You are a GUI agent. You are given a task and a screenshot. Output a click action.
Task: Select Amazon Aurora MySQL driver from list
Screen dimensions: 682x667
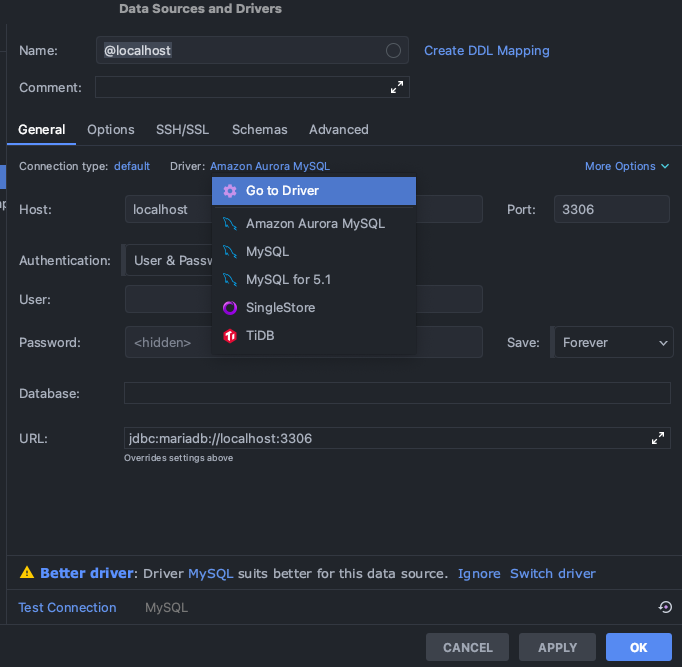(x=314, y=223)
